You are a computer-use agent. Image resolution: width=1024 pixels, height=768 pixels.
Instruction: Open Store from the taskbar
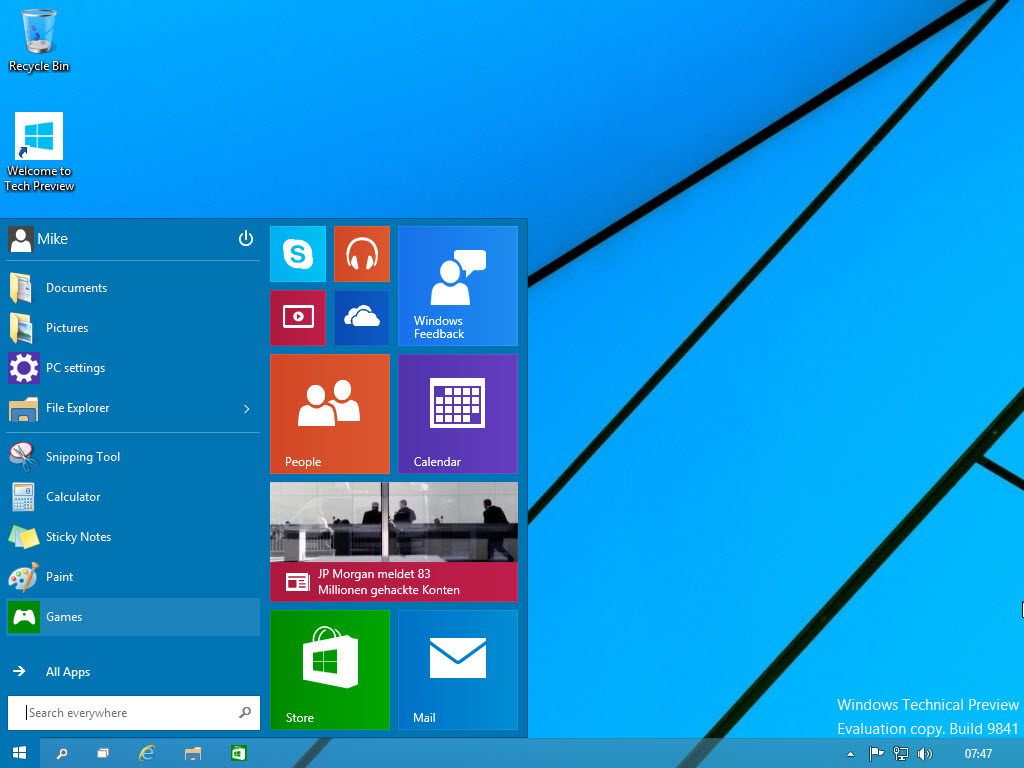tap(238, 754)
